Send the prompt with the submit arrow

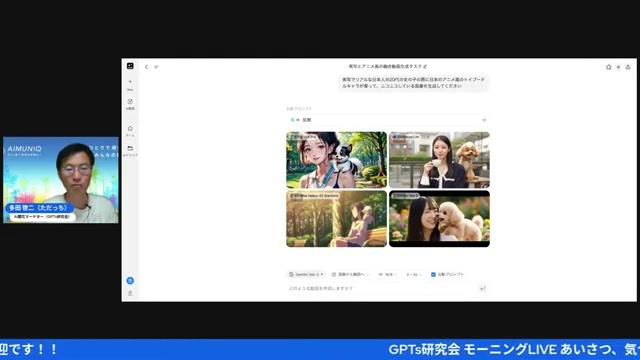coord(483,289)
